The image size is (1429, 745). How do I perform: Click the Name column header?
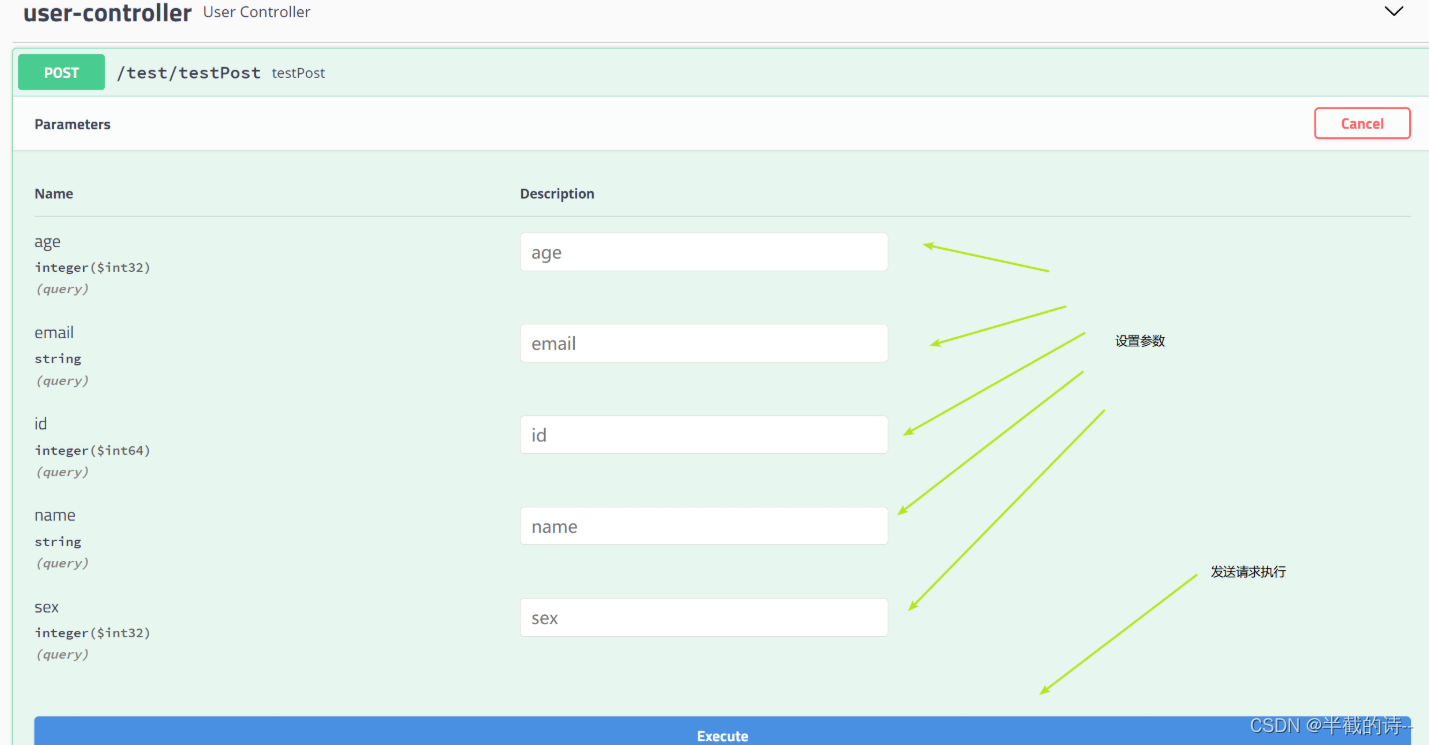click(x=53, y=193)
